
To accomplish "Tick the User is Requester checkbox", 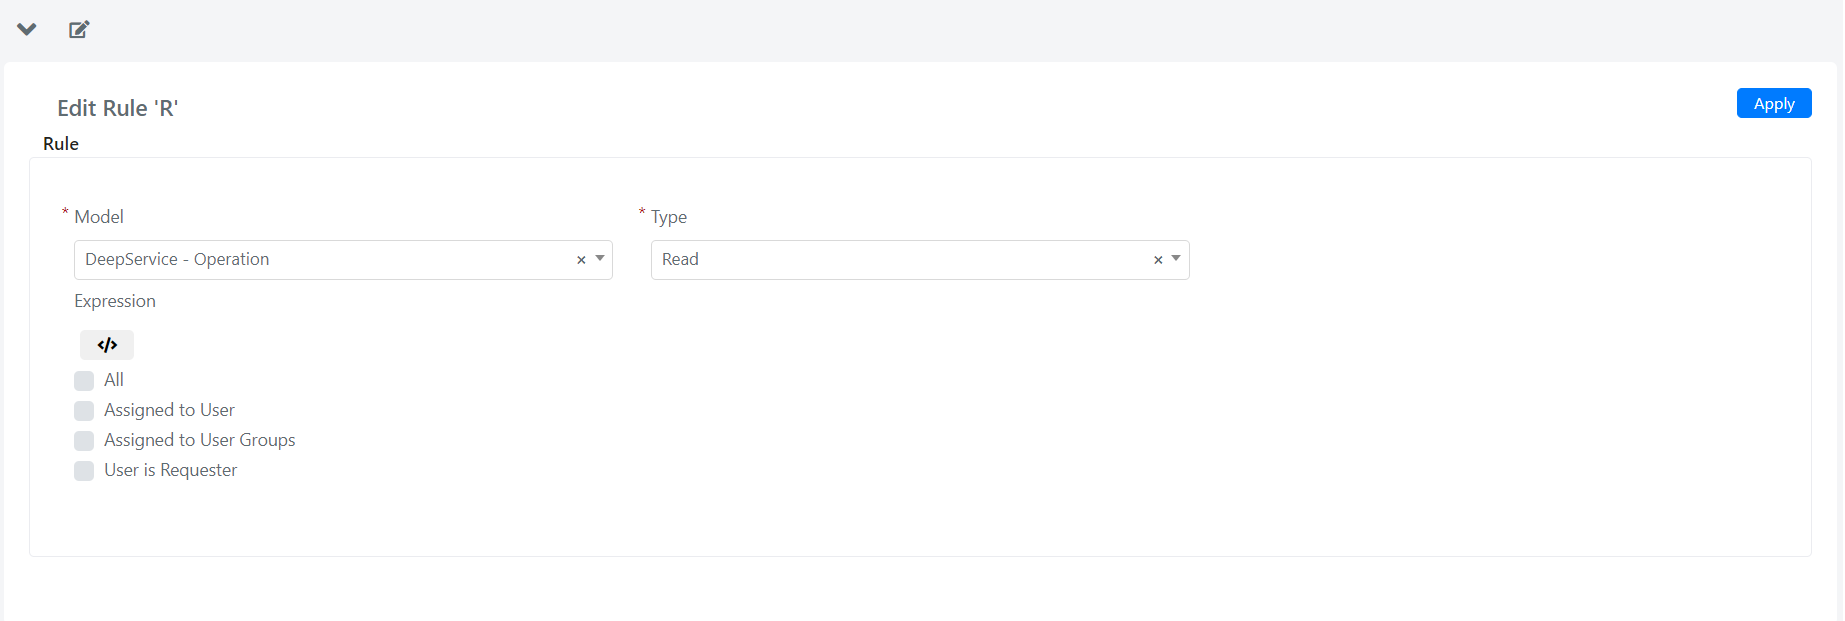I will pyautogui.click(x=84, y=471).
